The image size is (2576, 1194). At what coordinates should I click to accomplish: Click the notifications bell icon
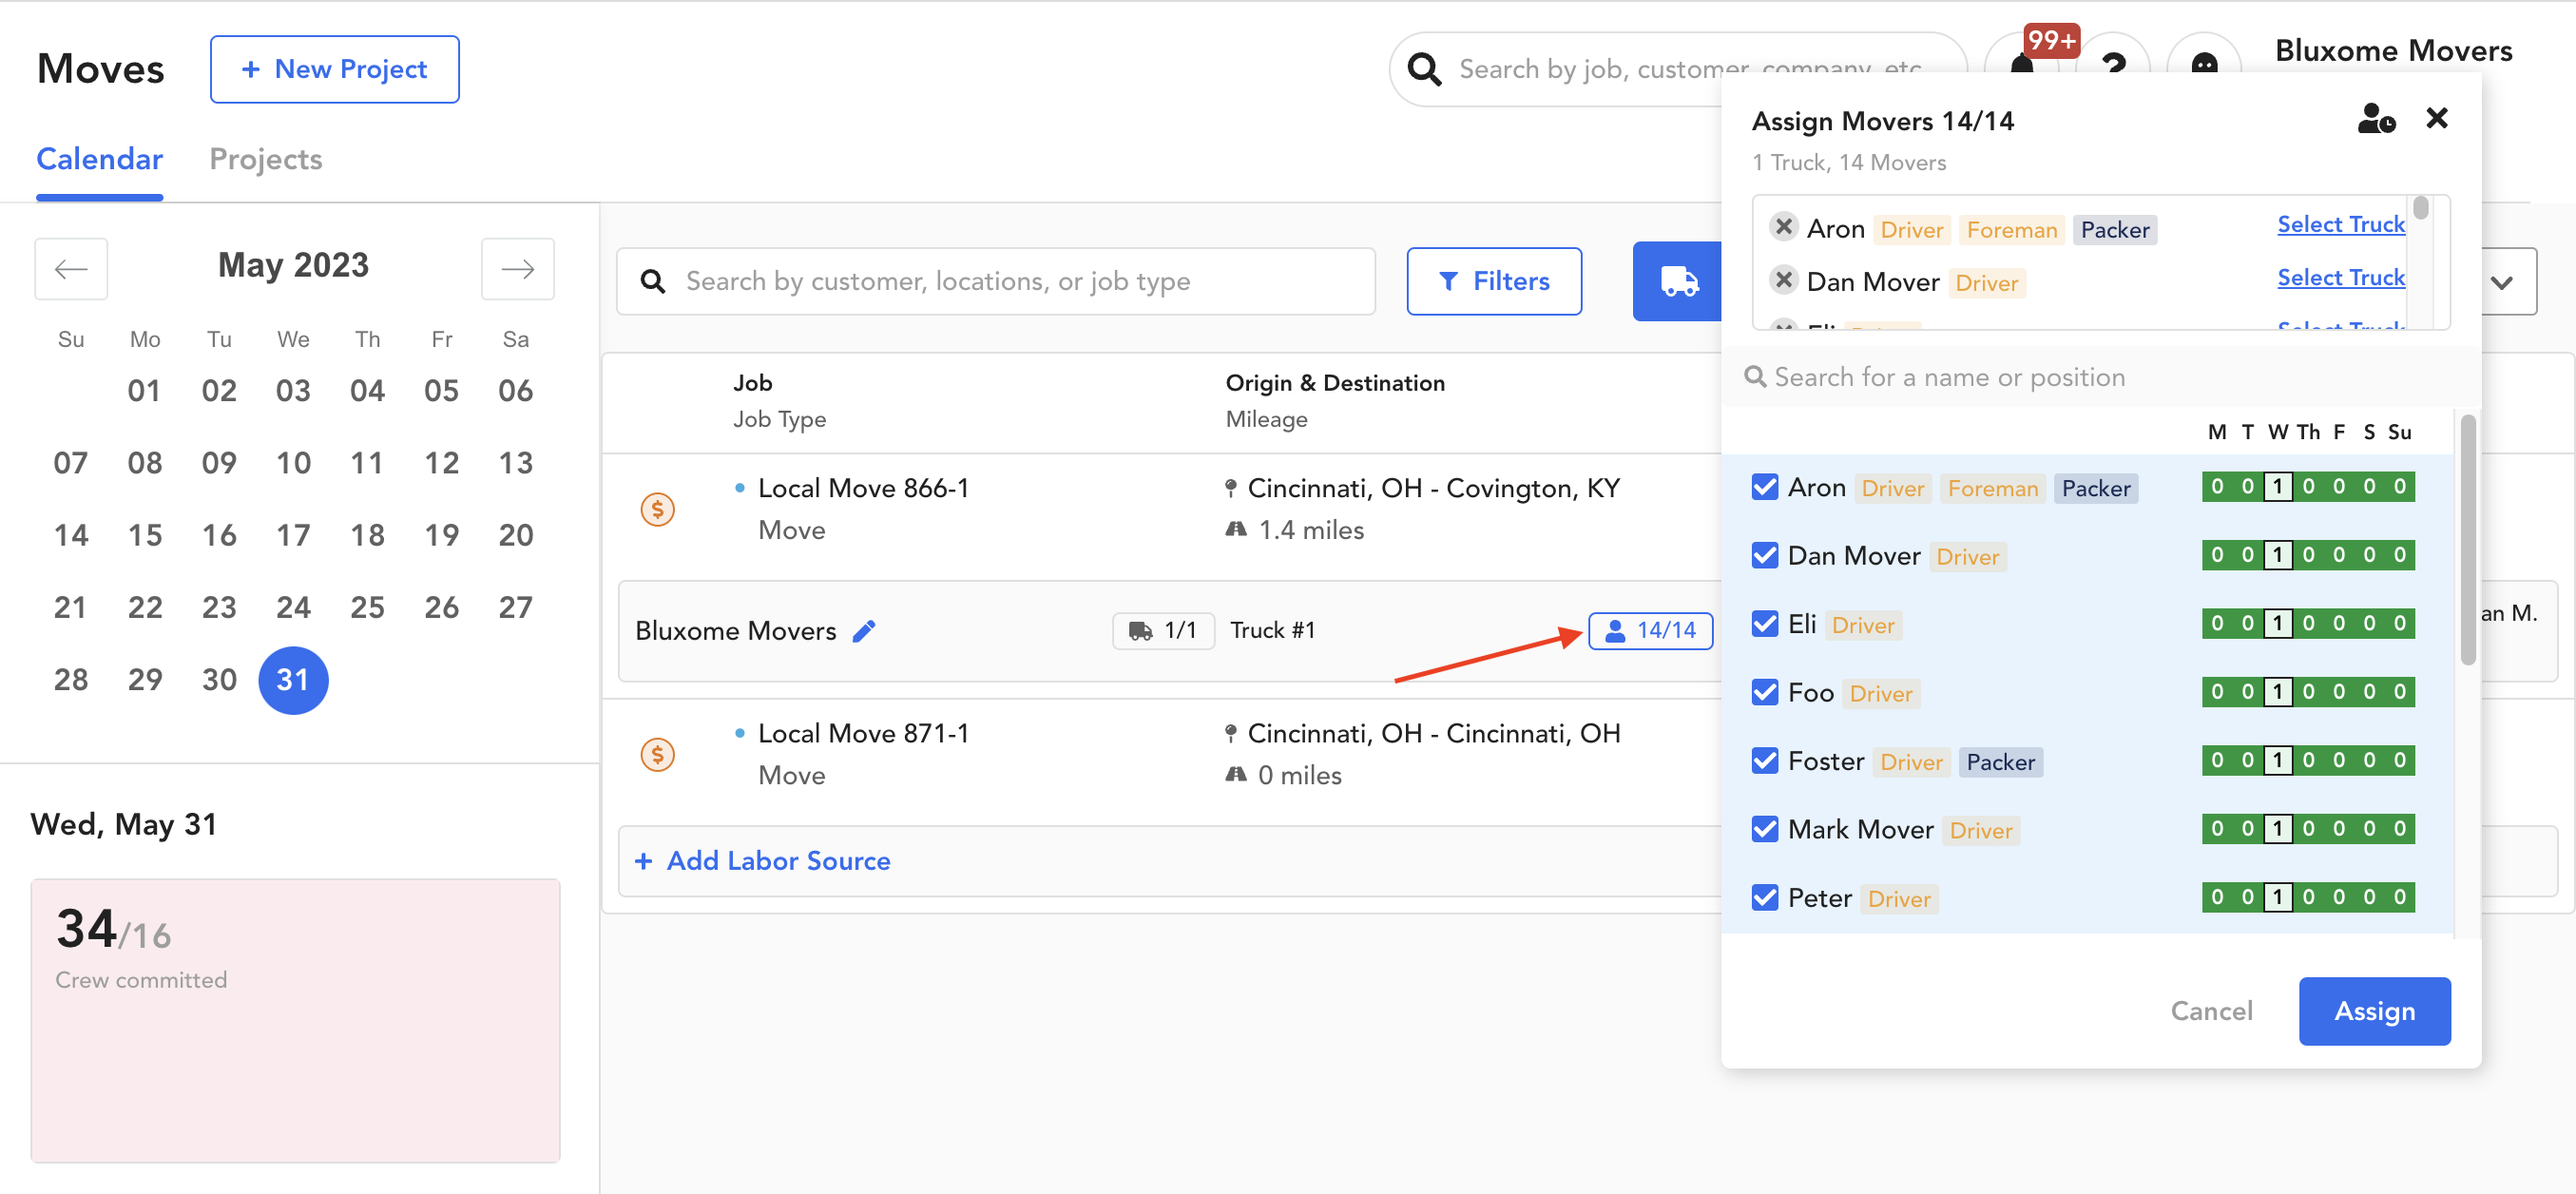[2022, 66]
